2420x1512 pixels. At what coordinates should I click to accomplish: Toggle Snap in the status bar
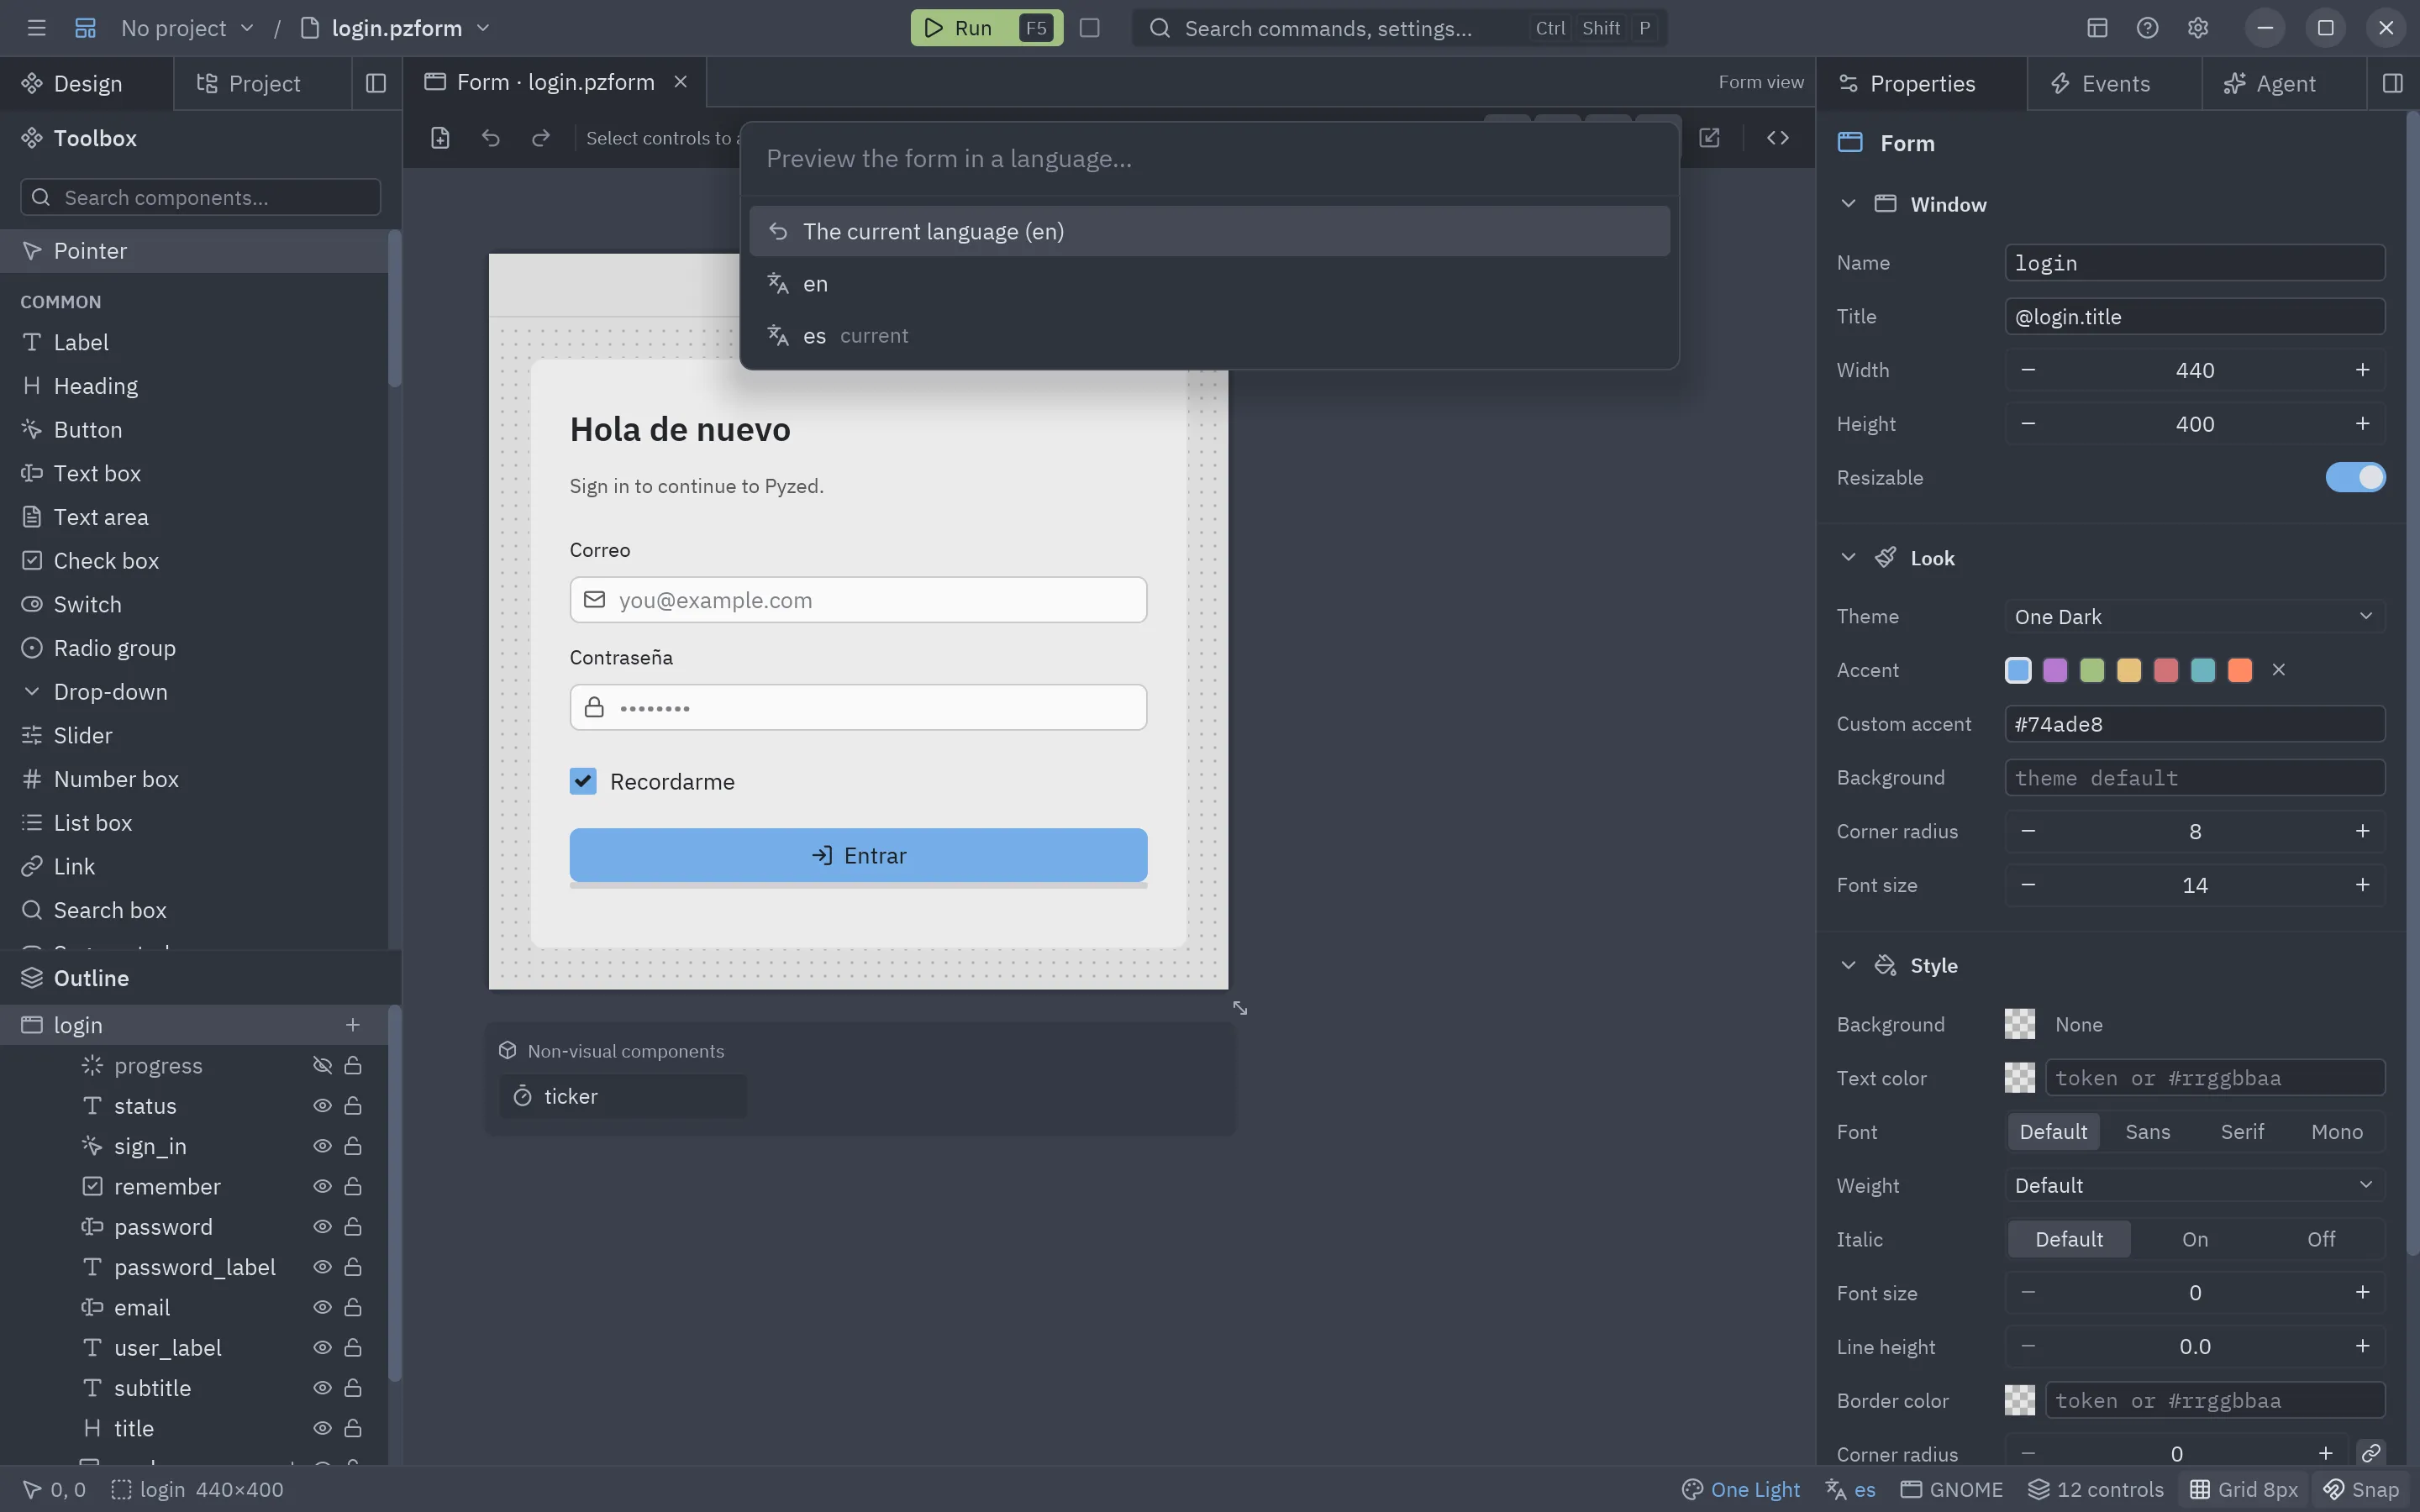(2361, 1489)
